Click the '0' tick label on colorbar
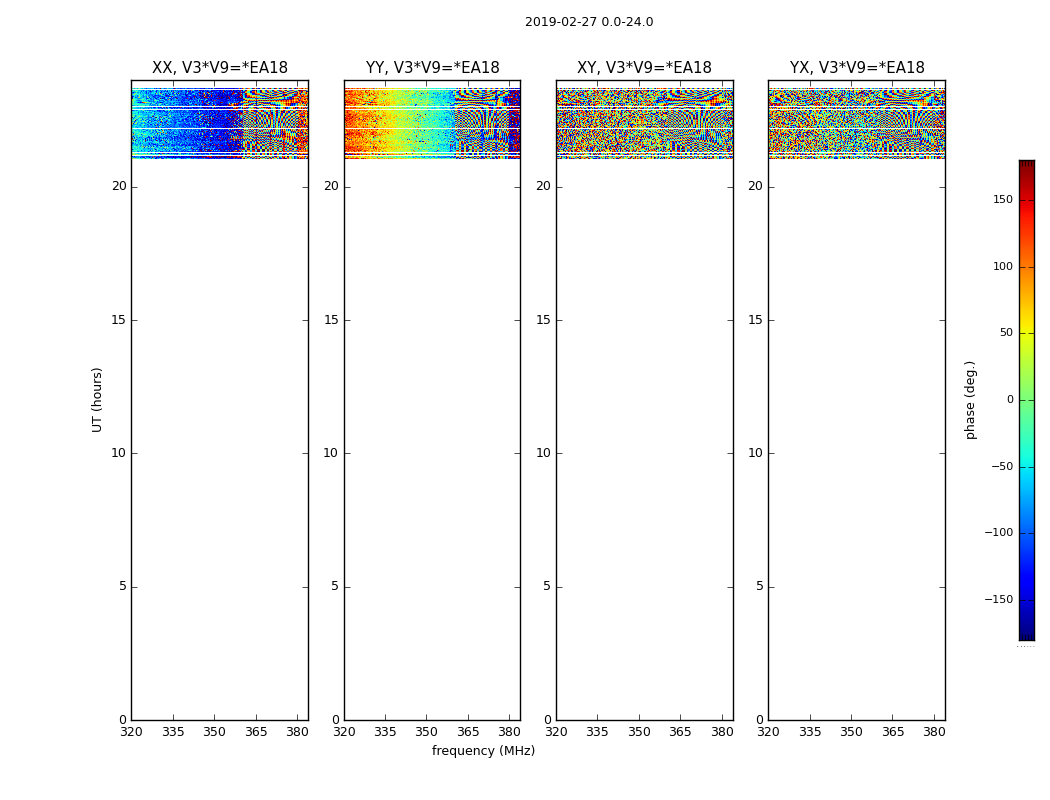1050x800 pixels. [1009, 400]
